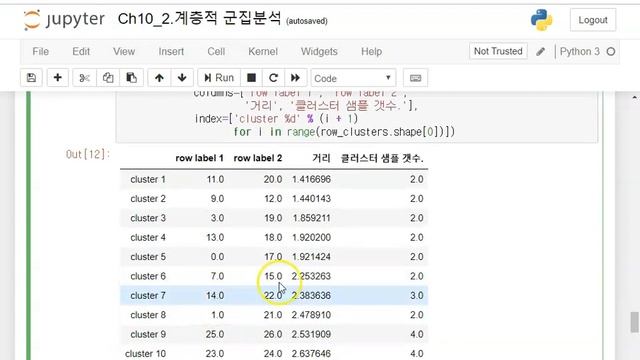640x360 pixels.
Task: Click distance value 2.478910
Action: (x=311, y=315)
